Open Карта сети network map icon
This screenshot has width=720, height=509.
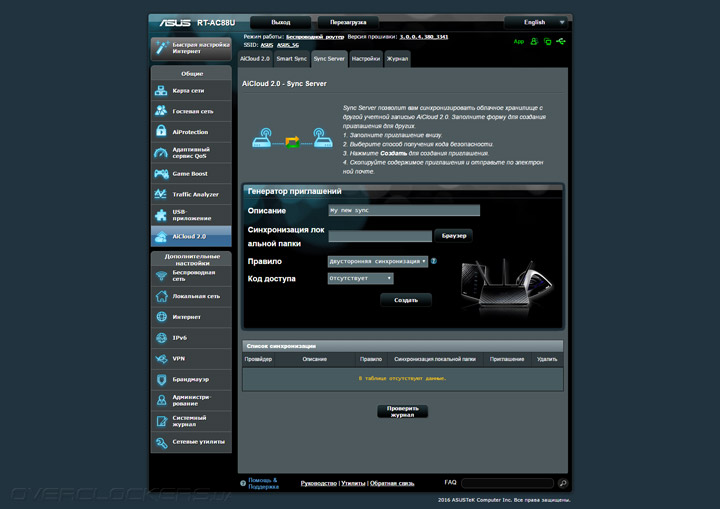coord(162,90)
